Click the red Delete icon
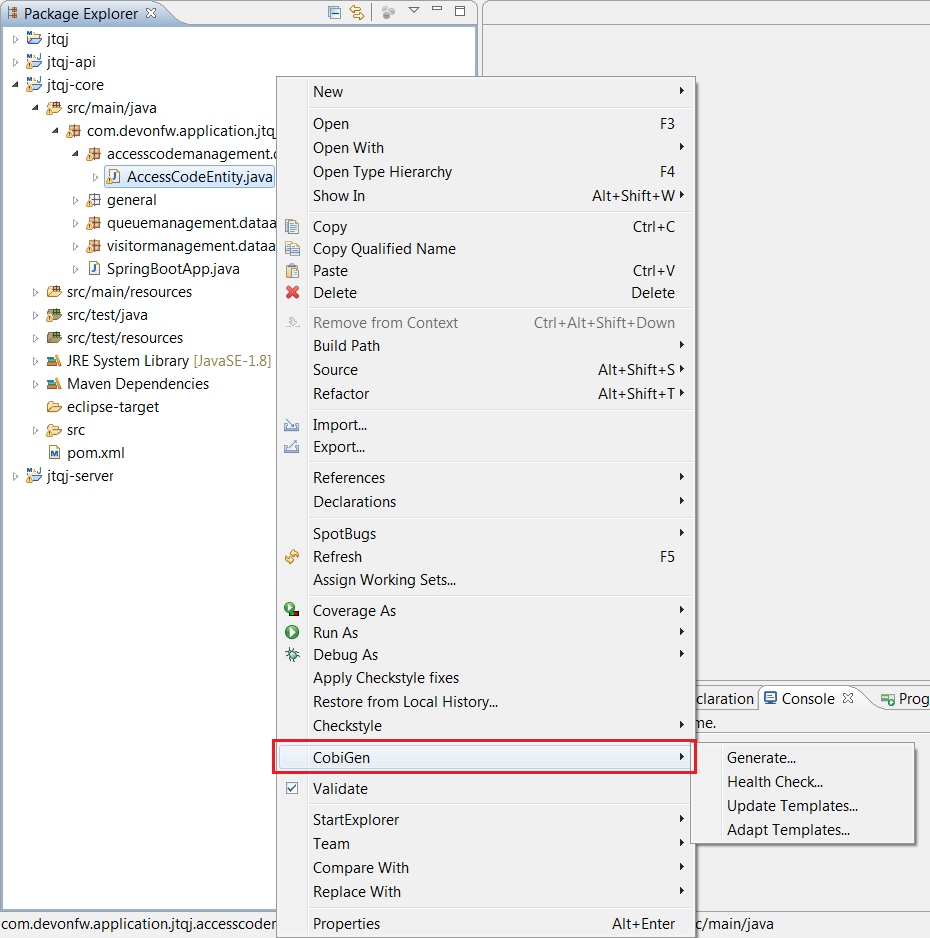930x938 pixels. [x=293, y=292]
